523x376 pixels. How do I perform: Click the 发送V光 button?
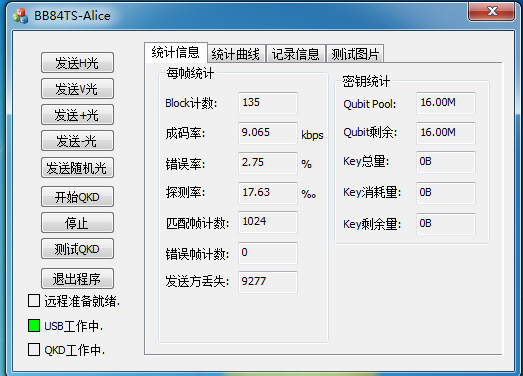coord(77,89)
